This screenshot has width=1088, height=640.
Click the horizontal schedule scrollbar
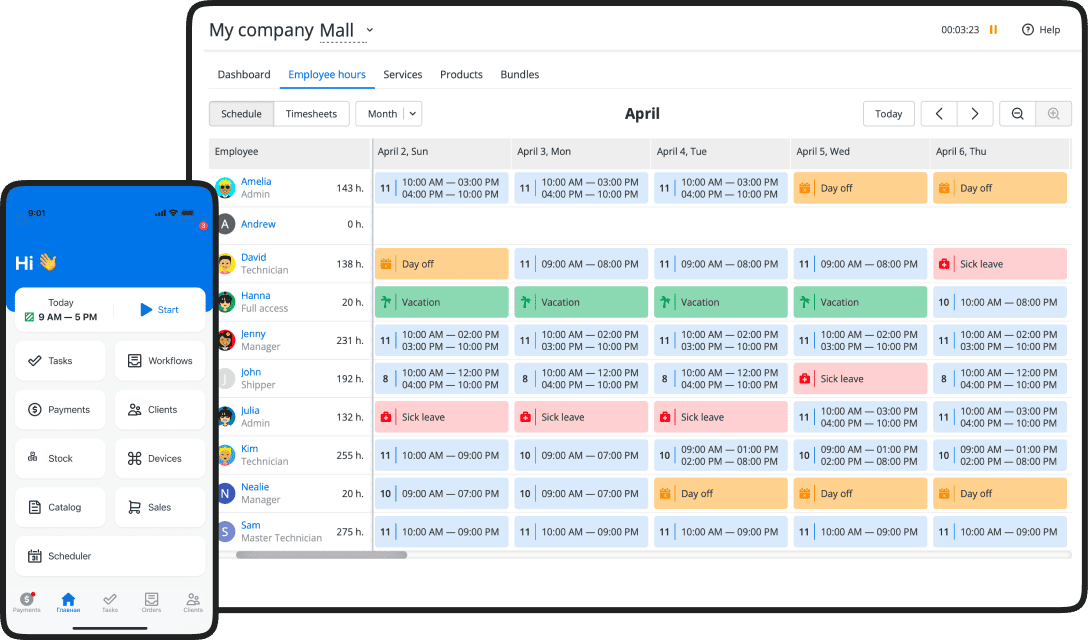(x=321, y=554)
